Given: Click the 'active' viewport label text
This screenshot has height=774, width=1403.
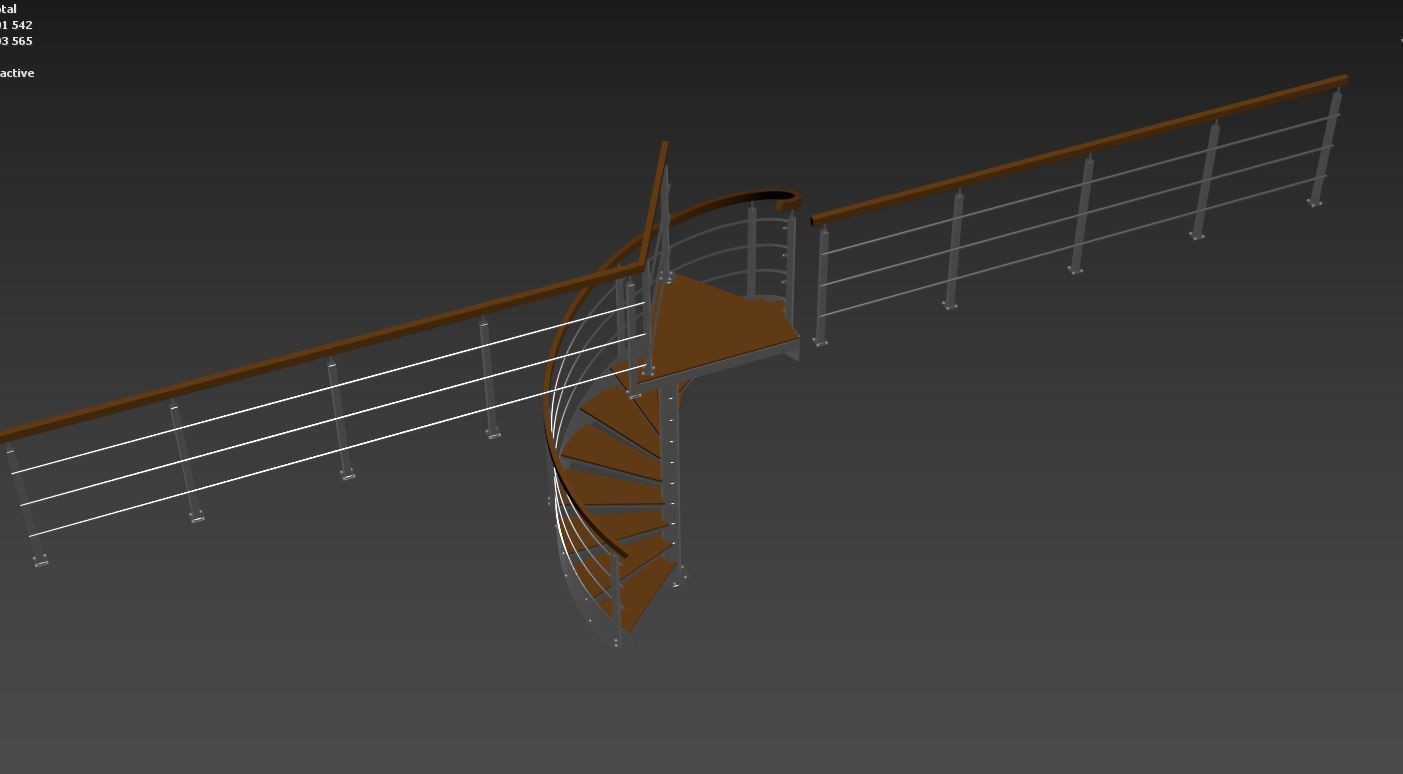Looking at the screenshot, I should click(x=17, y=73).
